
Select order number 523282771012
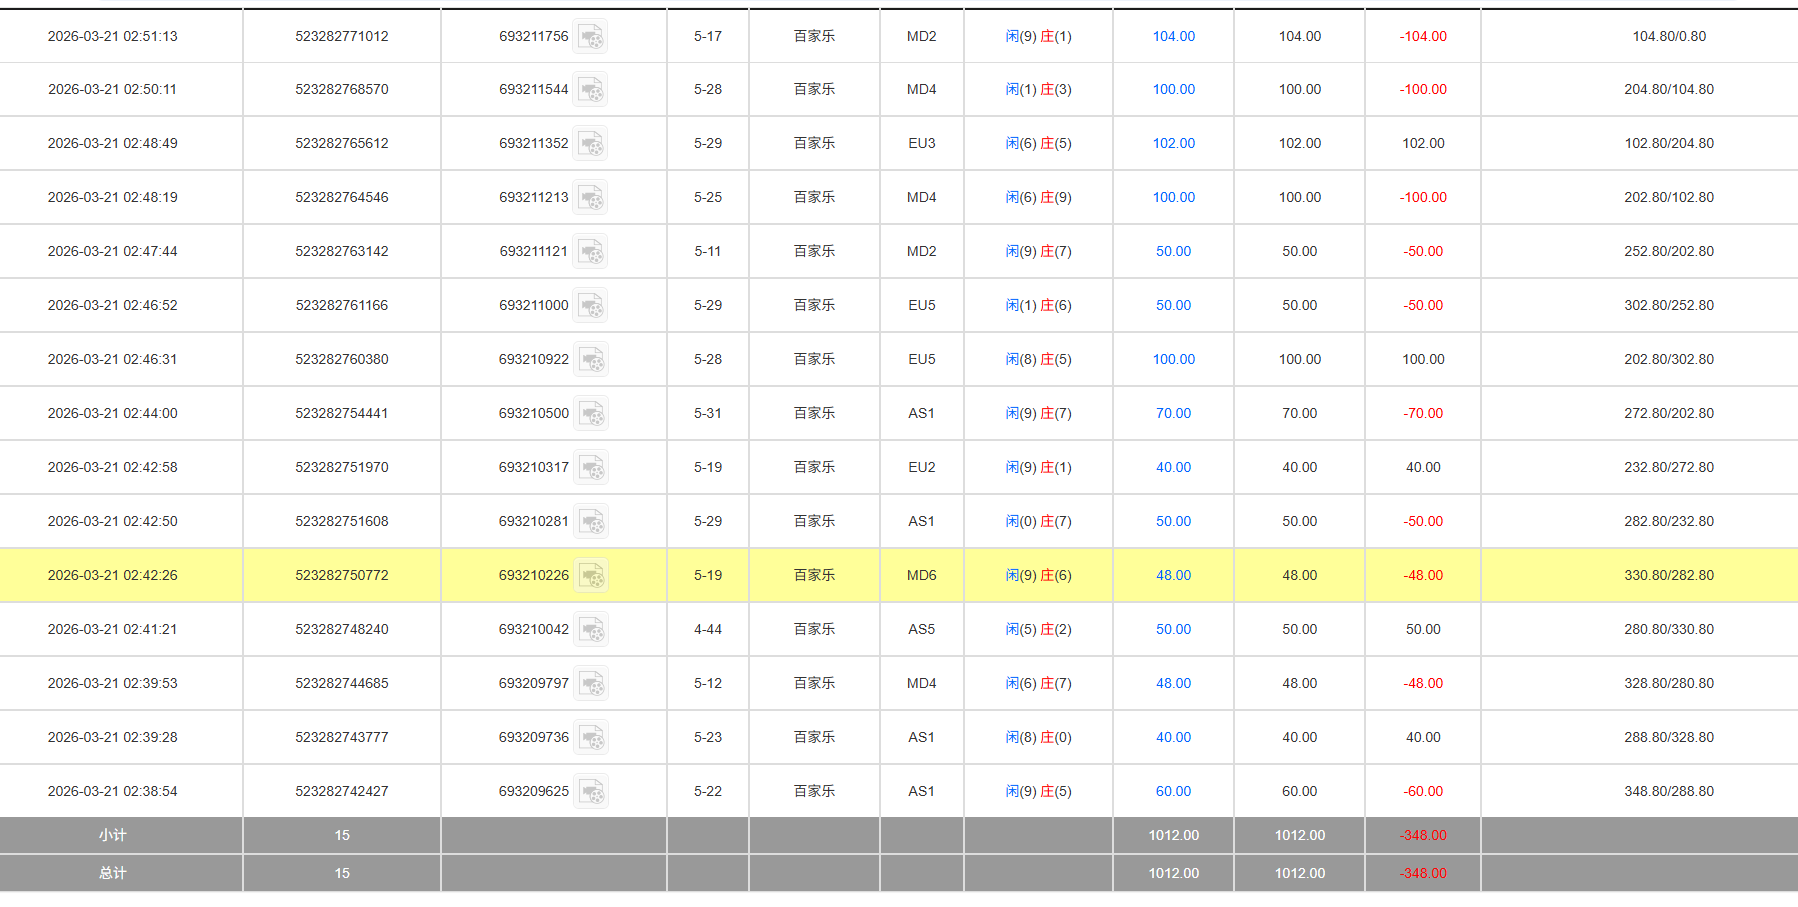[341, 36]
